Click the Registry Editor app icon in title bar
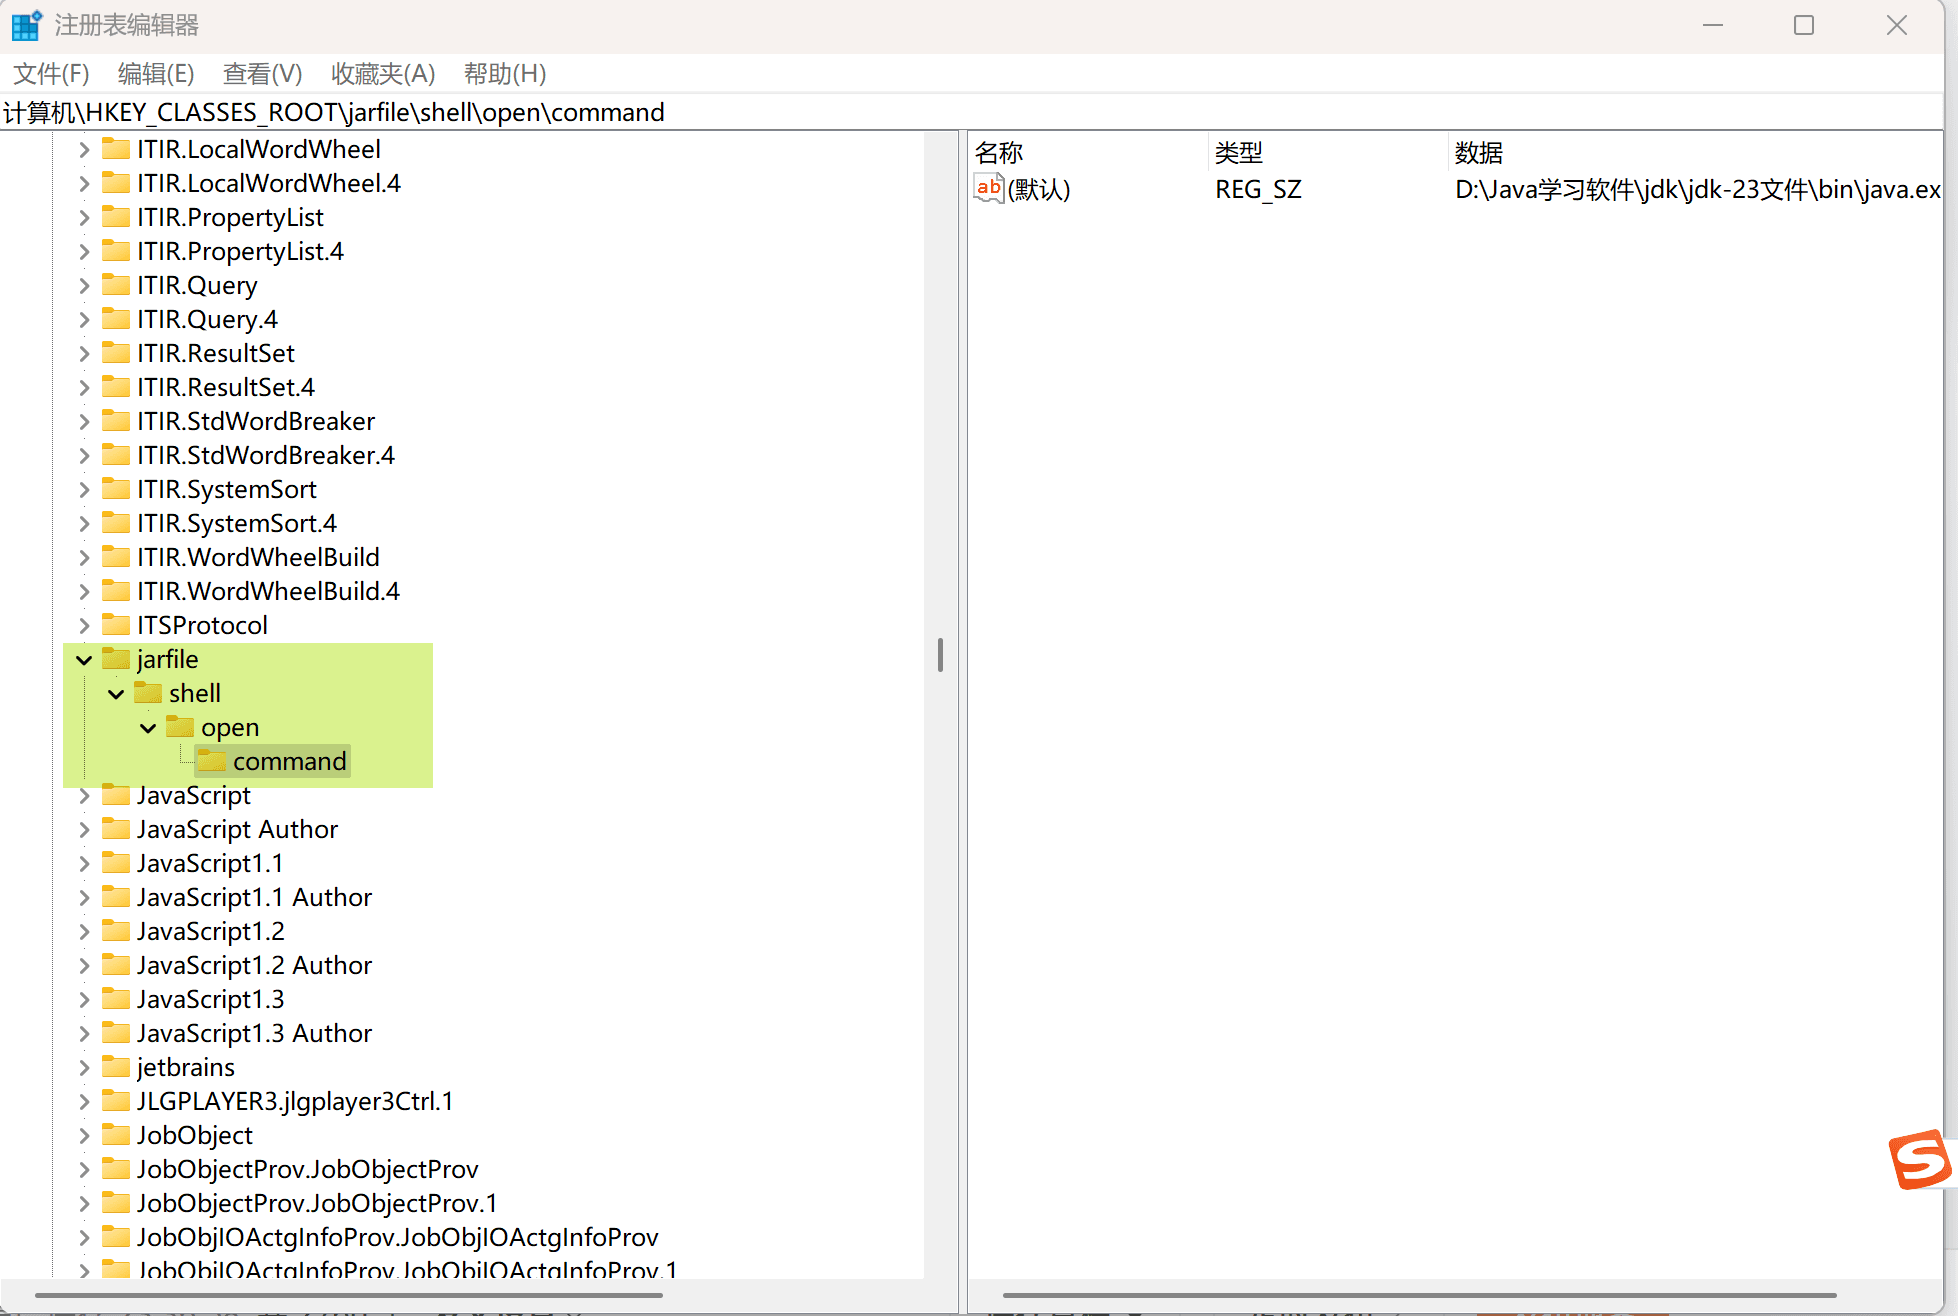1958x1316 pixels. 26,25
